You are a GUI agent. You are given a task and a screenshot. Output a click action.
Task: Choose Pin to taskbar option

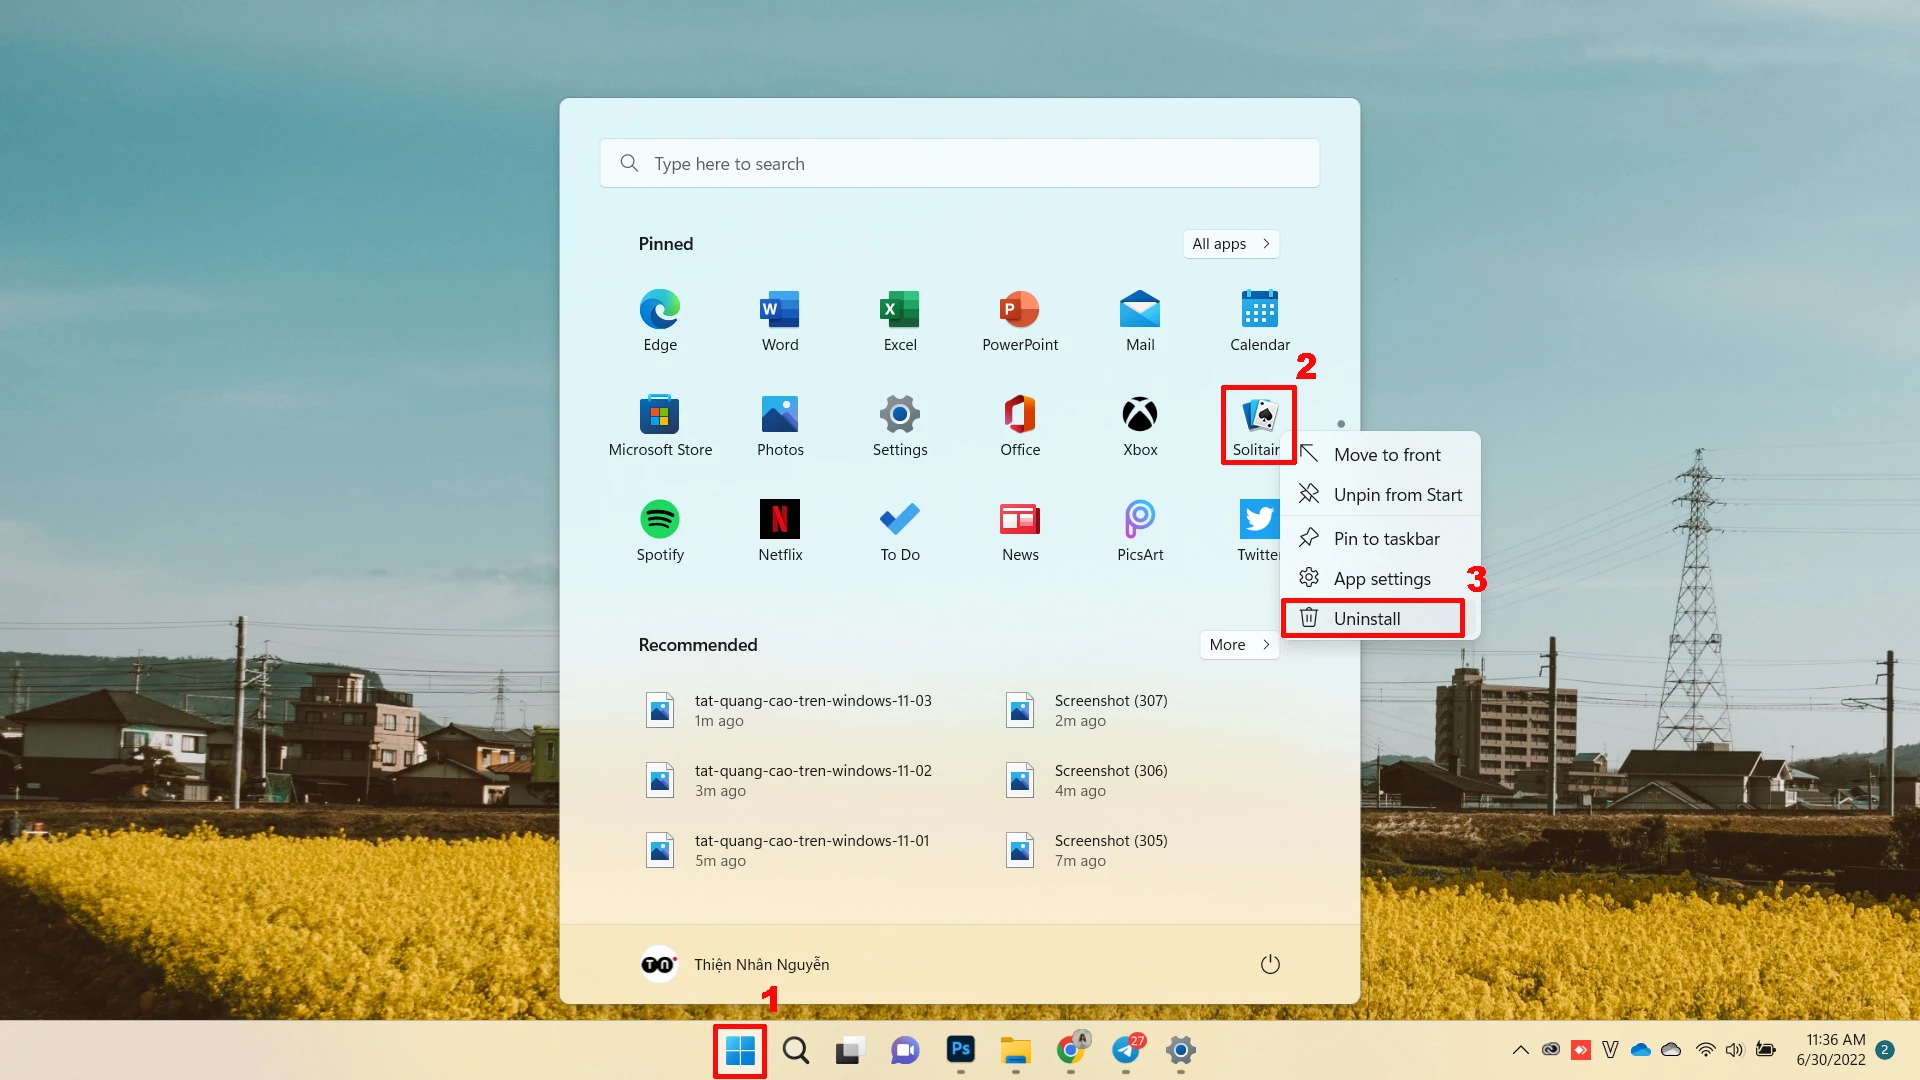(x=1380, y=538)
